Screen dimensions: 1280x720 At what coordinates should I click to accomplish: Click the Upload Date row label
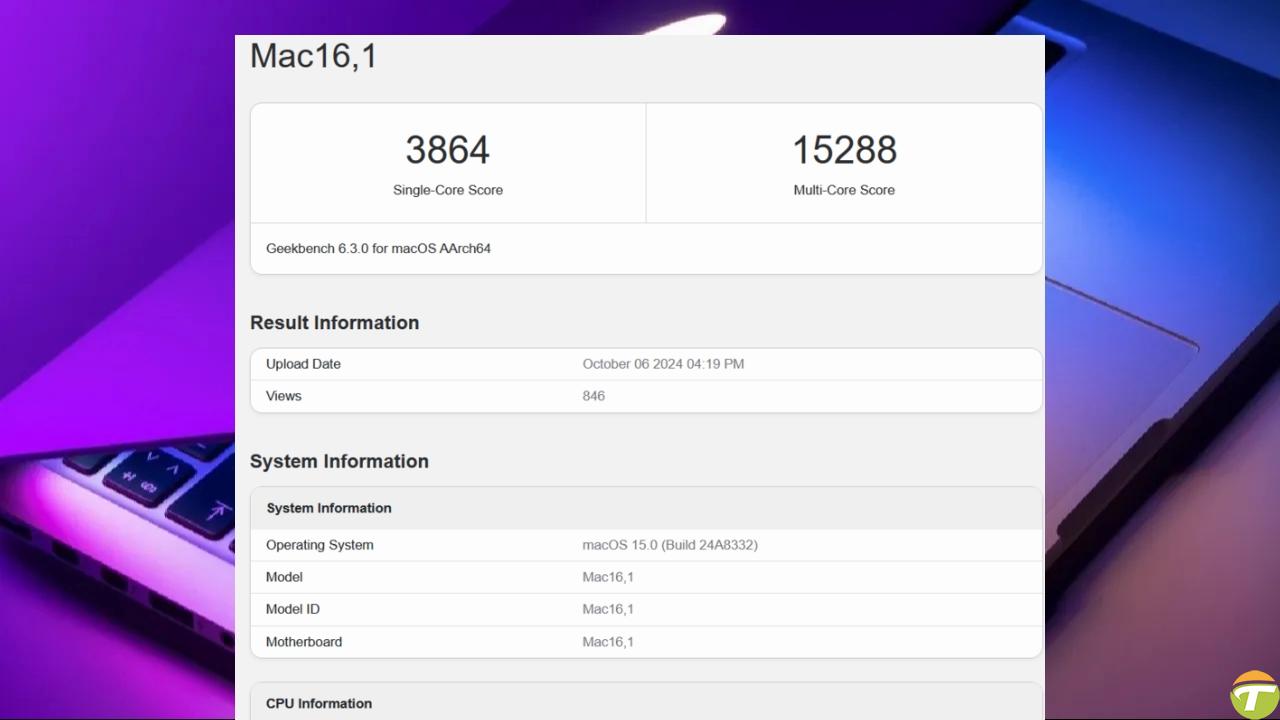pos(303,364)
